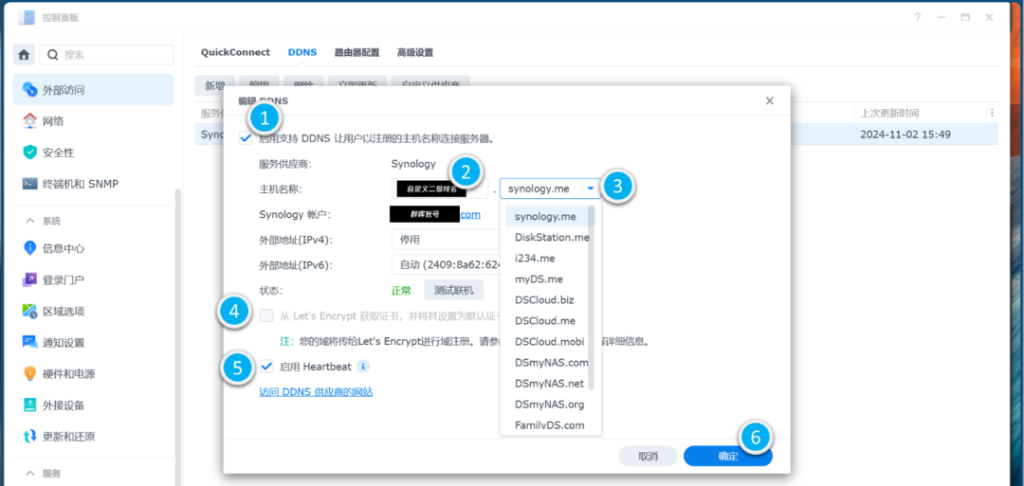Close the Edit DDNS dialog
The height and width of the screenshot is (486, 1024).
769,101
